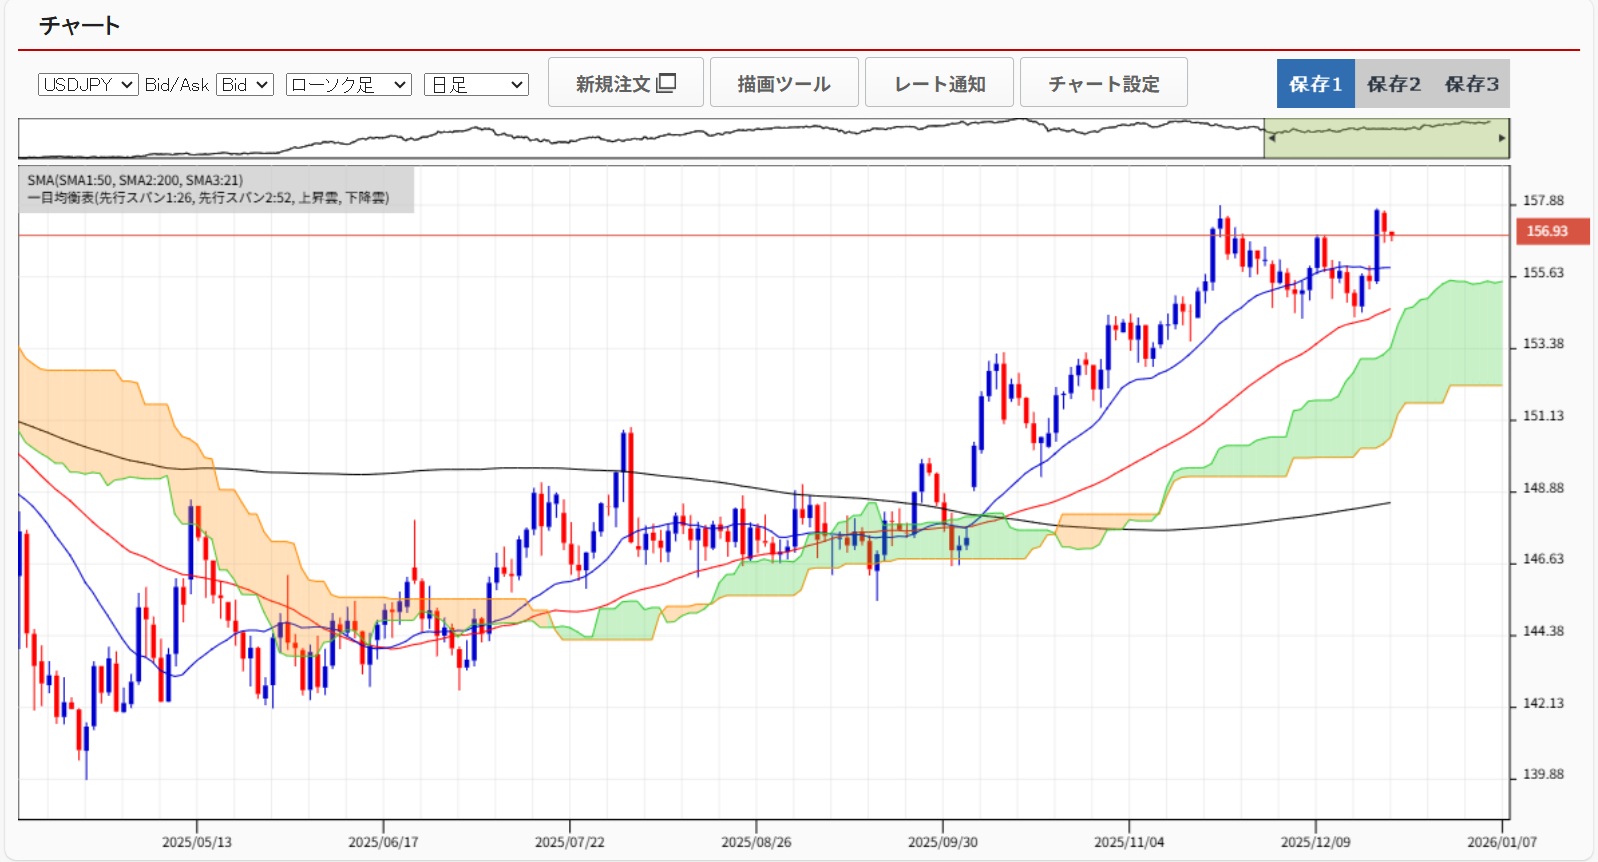Screen dimensions: 1598x862
Task: Expand the Bid/Ask selector showing Bid
Action: tap(245, 85)
